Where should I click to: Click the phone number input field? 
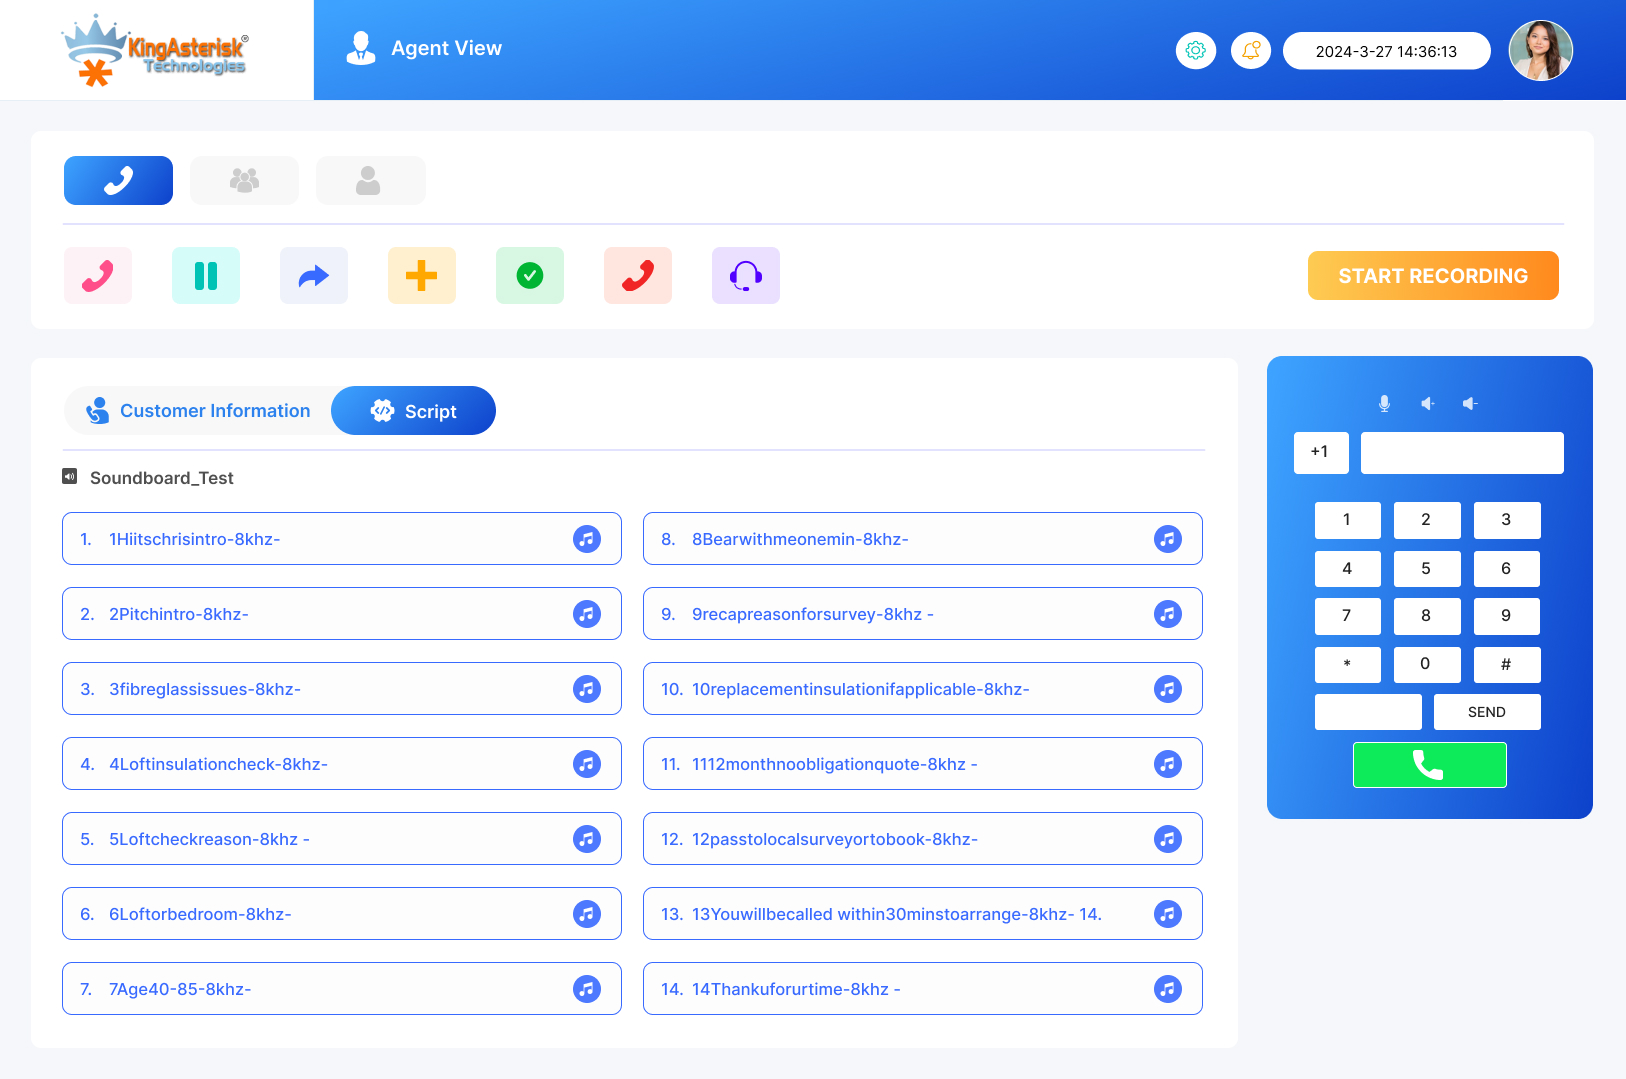pyautogui.click(x=1462, y=453)
